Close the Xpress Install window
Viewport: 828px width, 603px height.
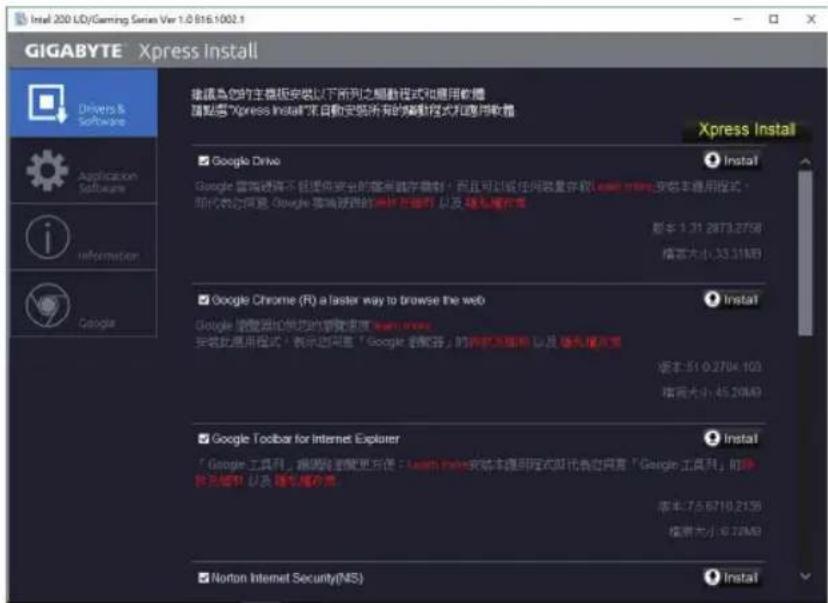811,19
